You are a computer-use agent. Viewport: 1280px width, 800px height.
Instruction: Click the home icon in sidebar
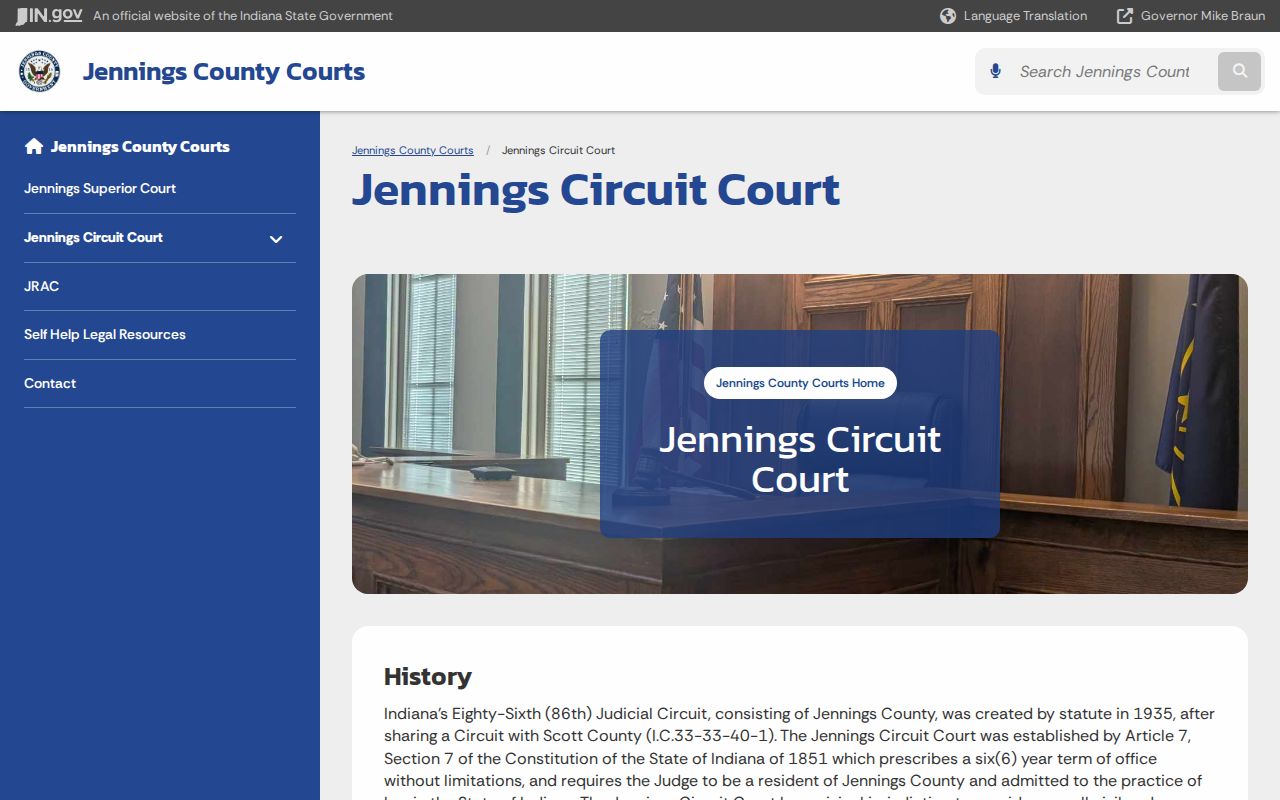pos(34,146)
